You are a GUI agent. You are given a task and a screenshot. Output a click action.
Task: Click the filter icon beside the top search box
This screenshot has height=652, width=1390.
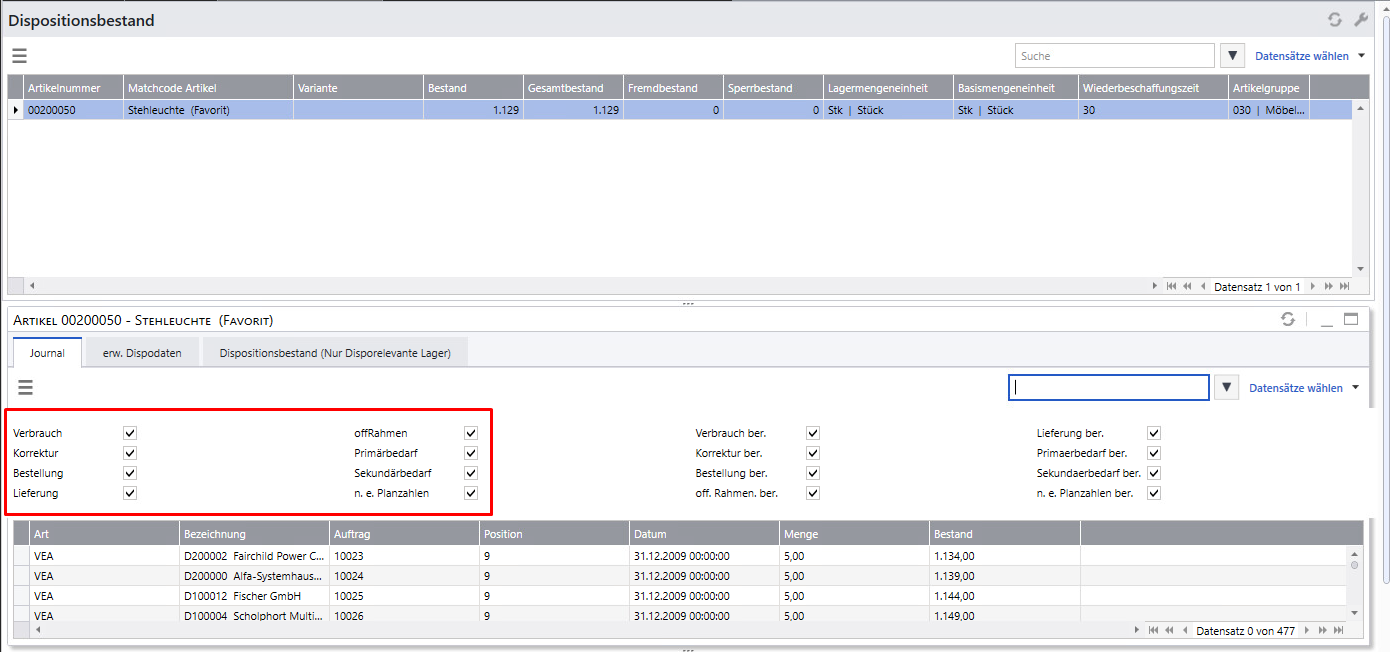pyautogui.click(x=1233, y=56)
